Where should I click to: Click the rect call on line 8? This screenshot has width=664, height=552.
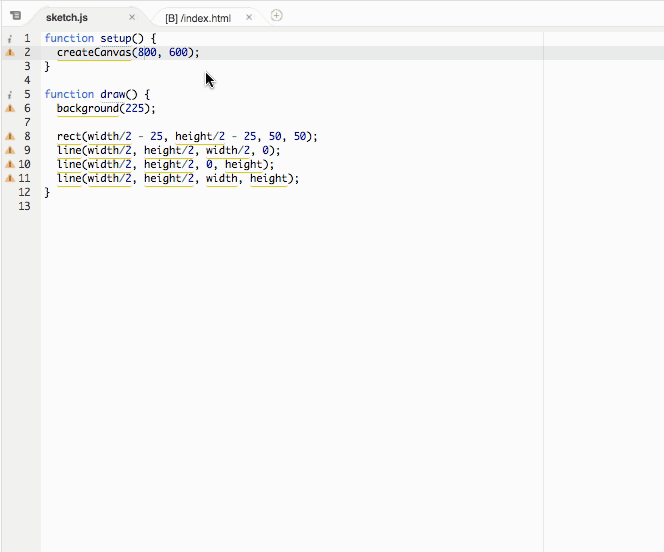pos(69,136)
